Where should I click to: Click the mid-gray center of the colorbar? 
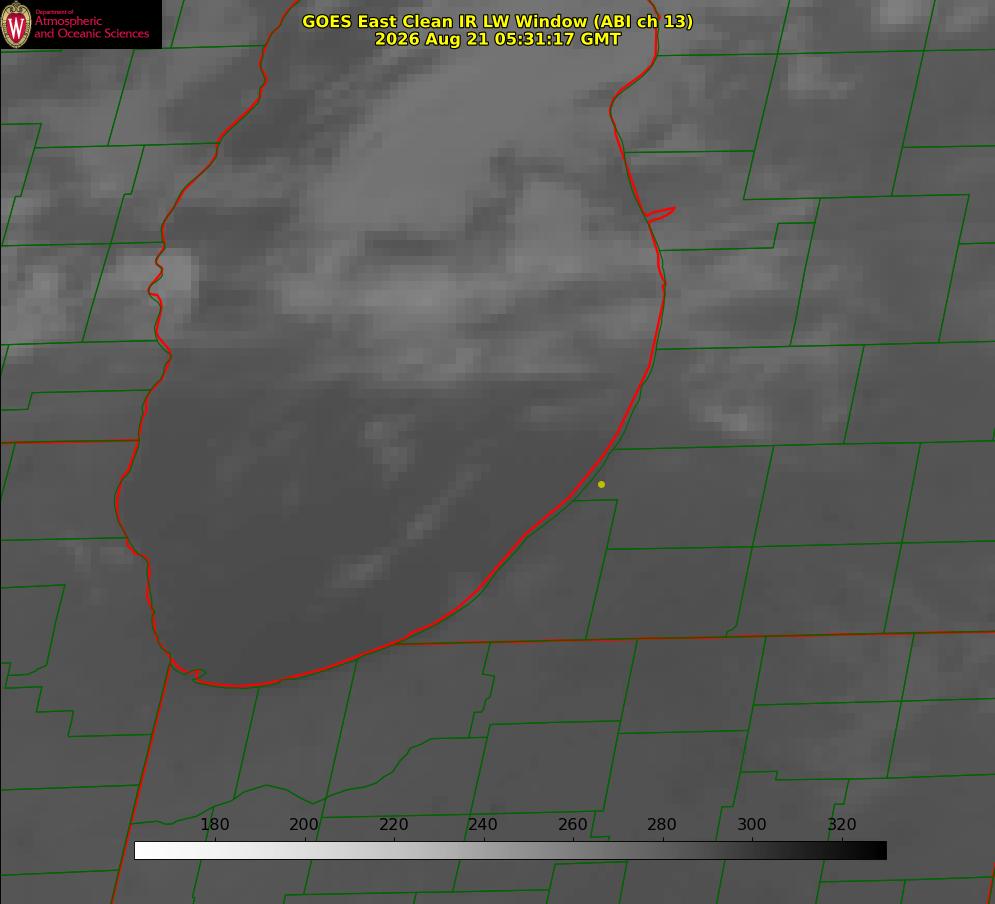pos(510,851)
